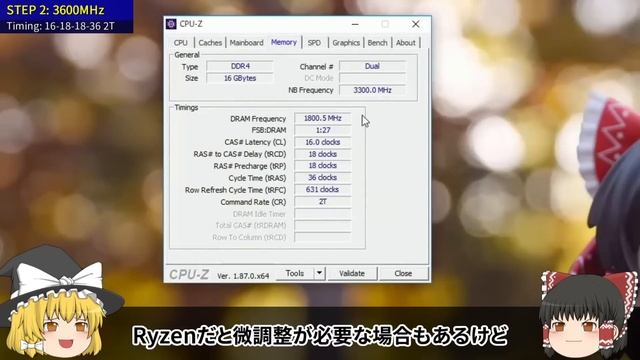Click the Command Rate (CR) label
Screen dimensions: 640x360
[253, 202]
